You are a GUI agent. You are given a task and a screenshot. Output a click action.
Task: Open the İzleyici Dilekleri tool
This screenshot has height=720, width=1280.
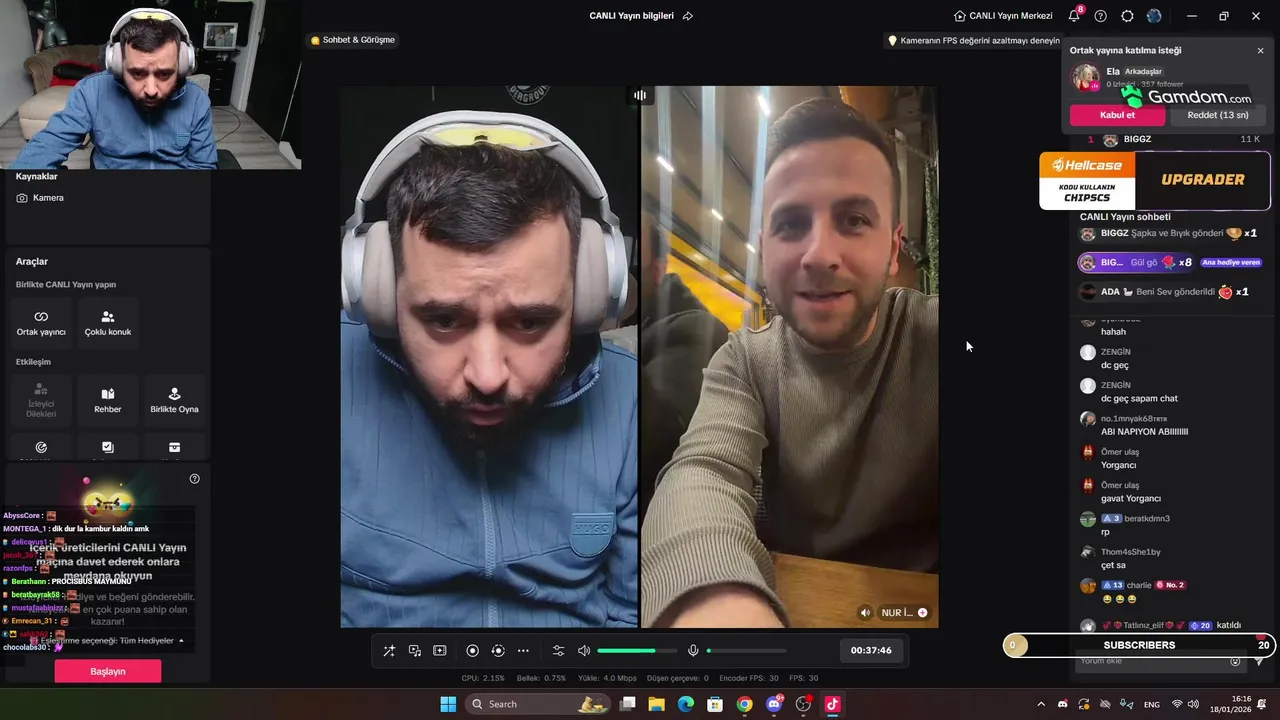point(41,400)
